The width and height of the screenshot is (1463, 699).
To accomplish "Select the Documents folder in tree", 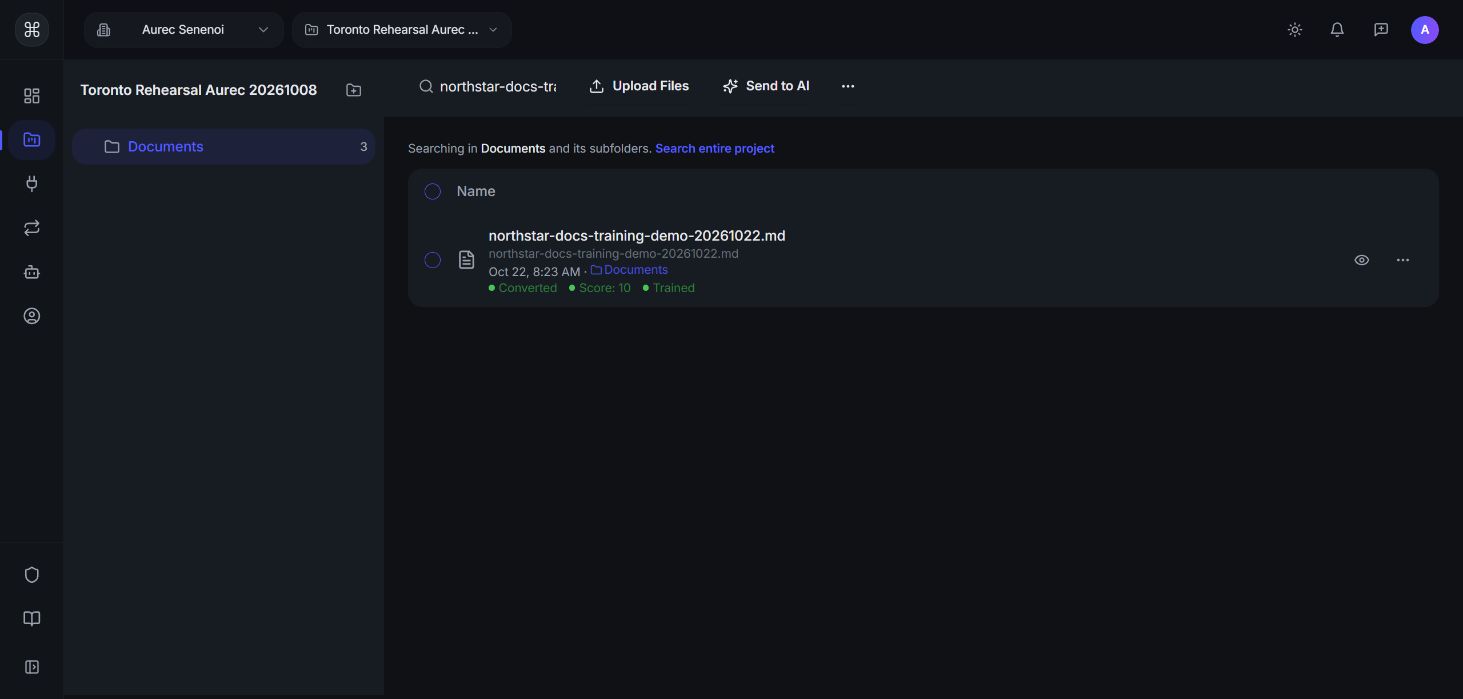I will click(x=224, y=147).
